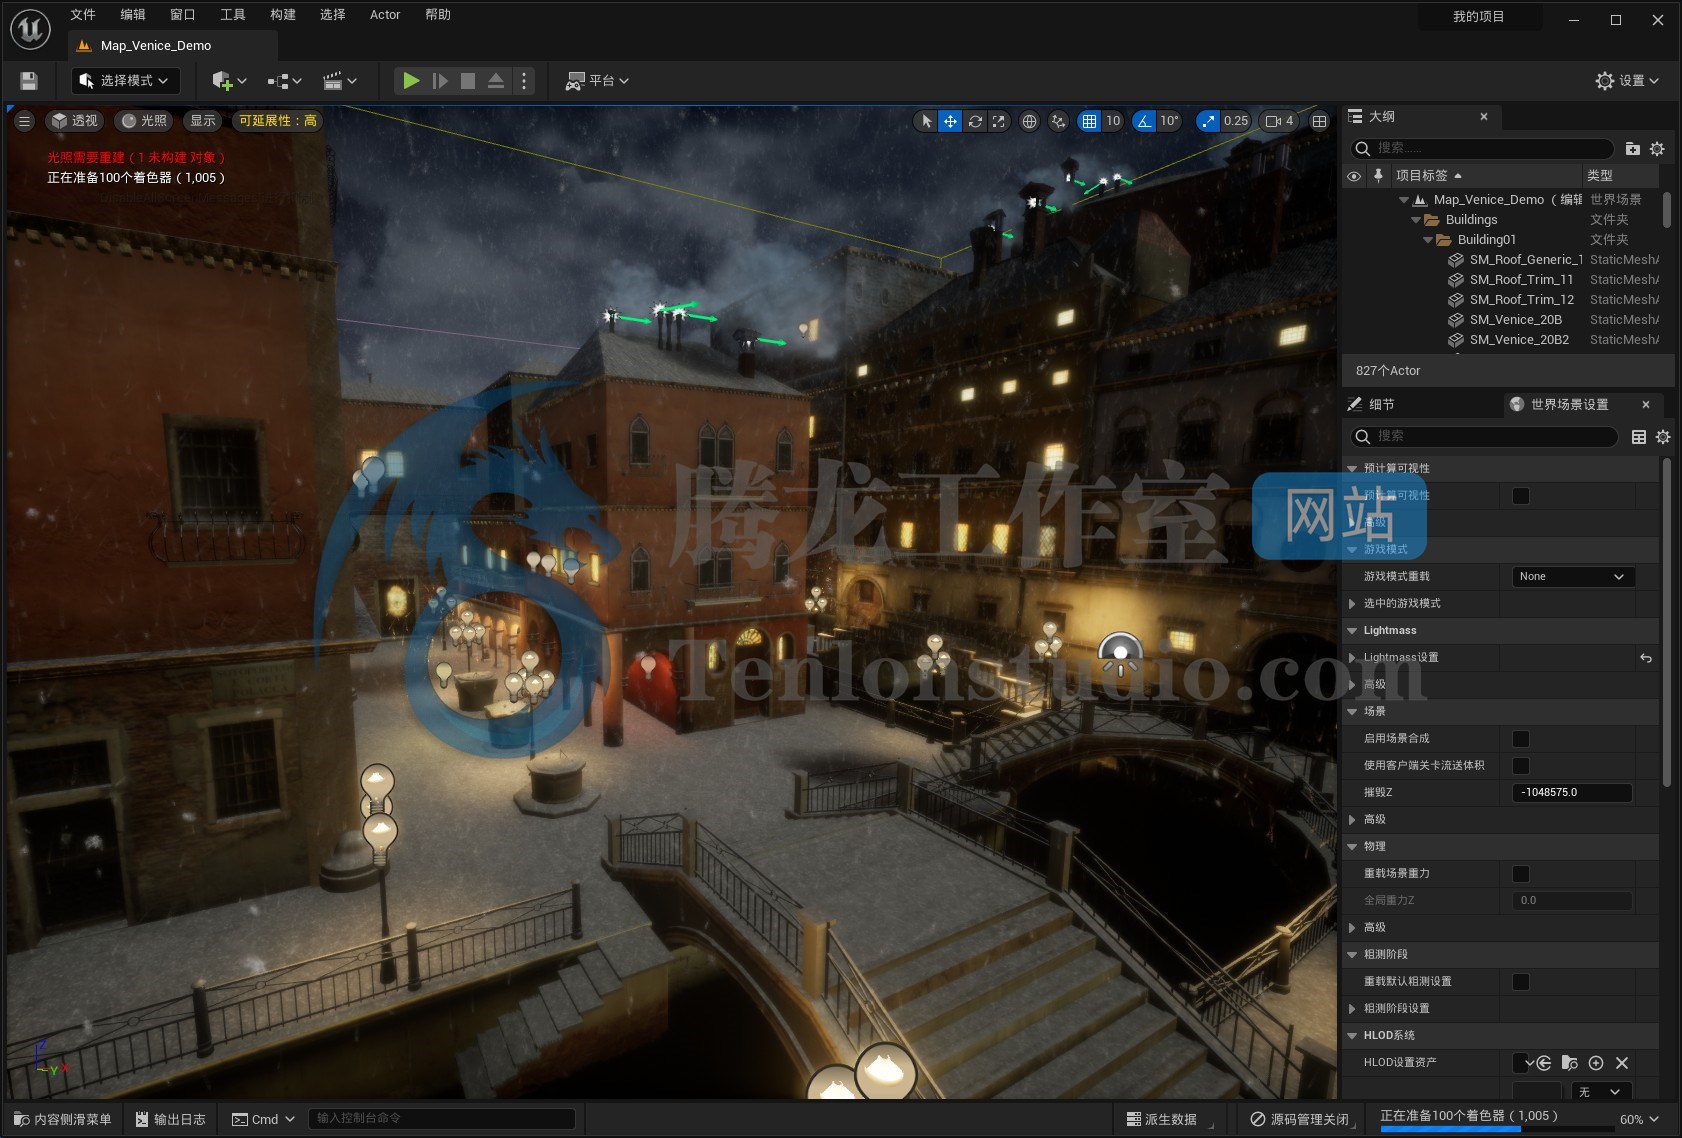Toggle rotation angle snapping icon
This screenshot has width=1682, height=1138.
tap(1144, 121)
